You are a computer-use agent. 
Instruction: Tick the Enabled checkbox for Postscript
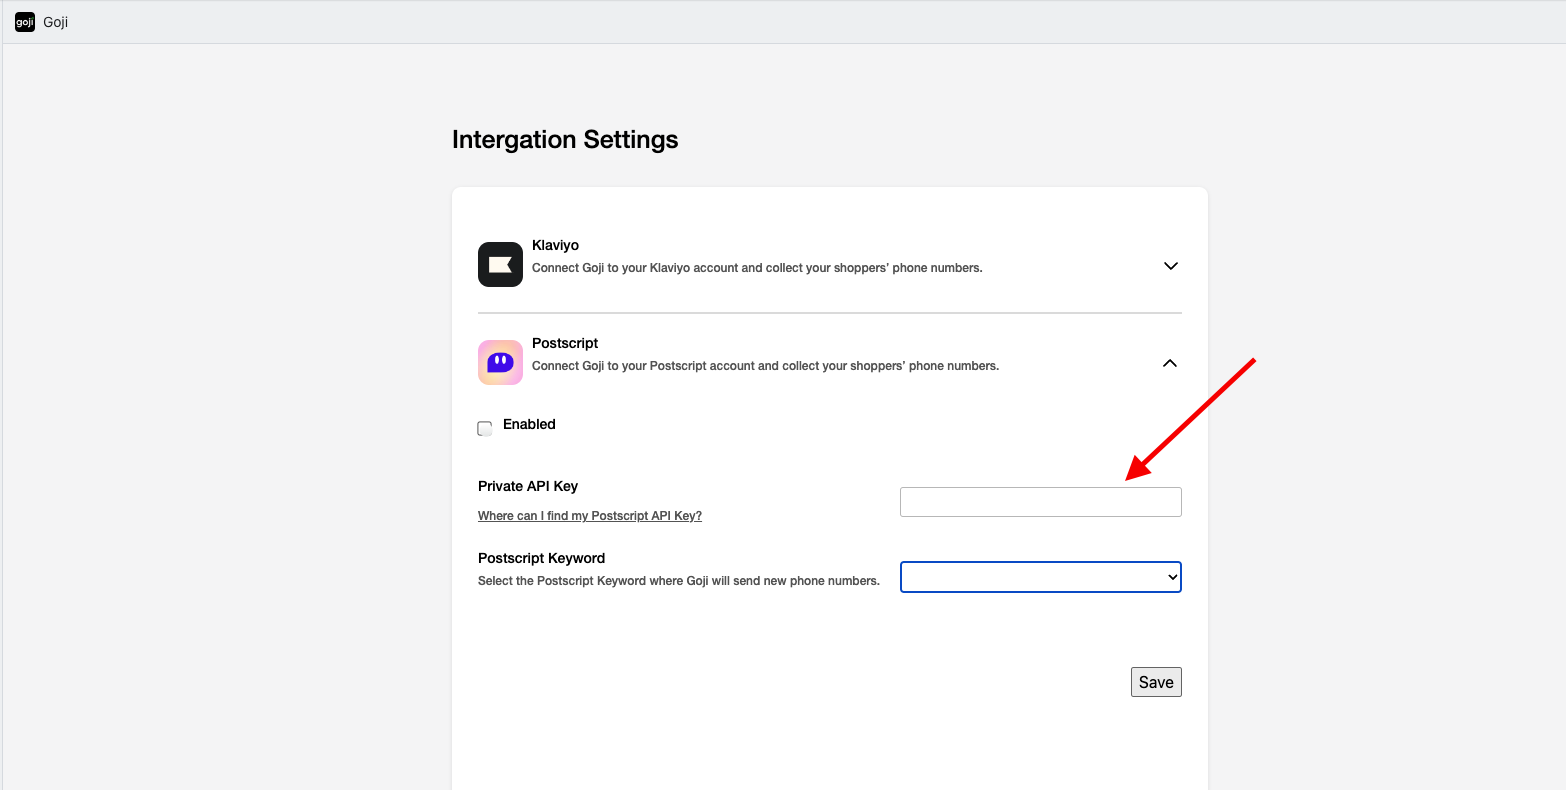[x=485, y=428]
